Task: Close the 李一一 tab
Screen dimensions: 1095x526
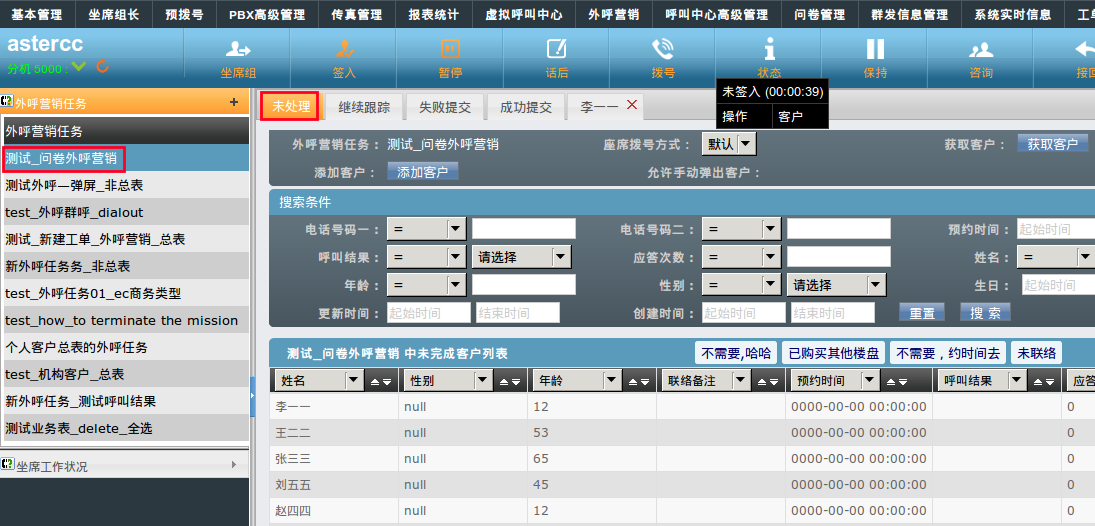Action: click(x=632, y=105)
